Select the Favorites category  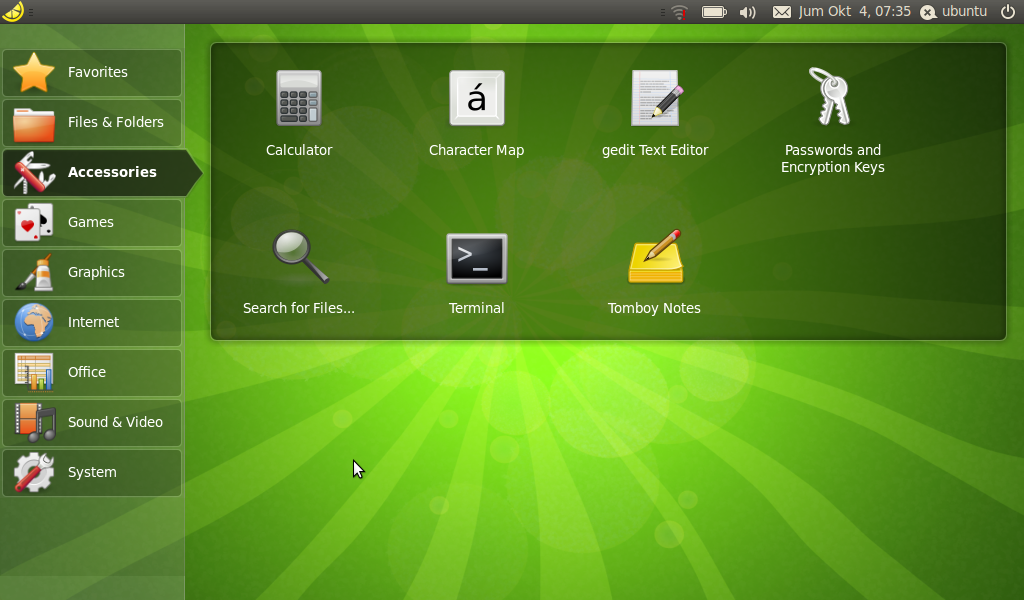pyautogui.click(x=92, y=72)
